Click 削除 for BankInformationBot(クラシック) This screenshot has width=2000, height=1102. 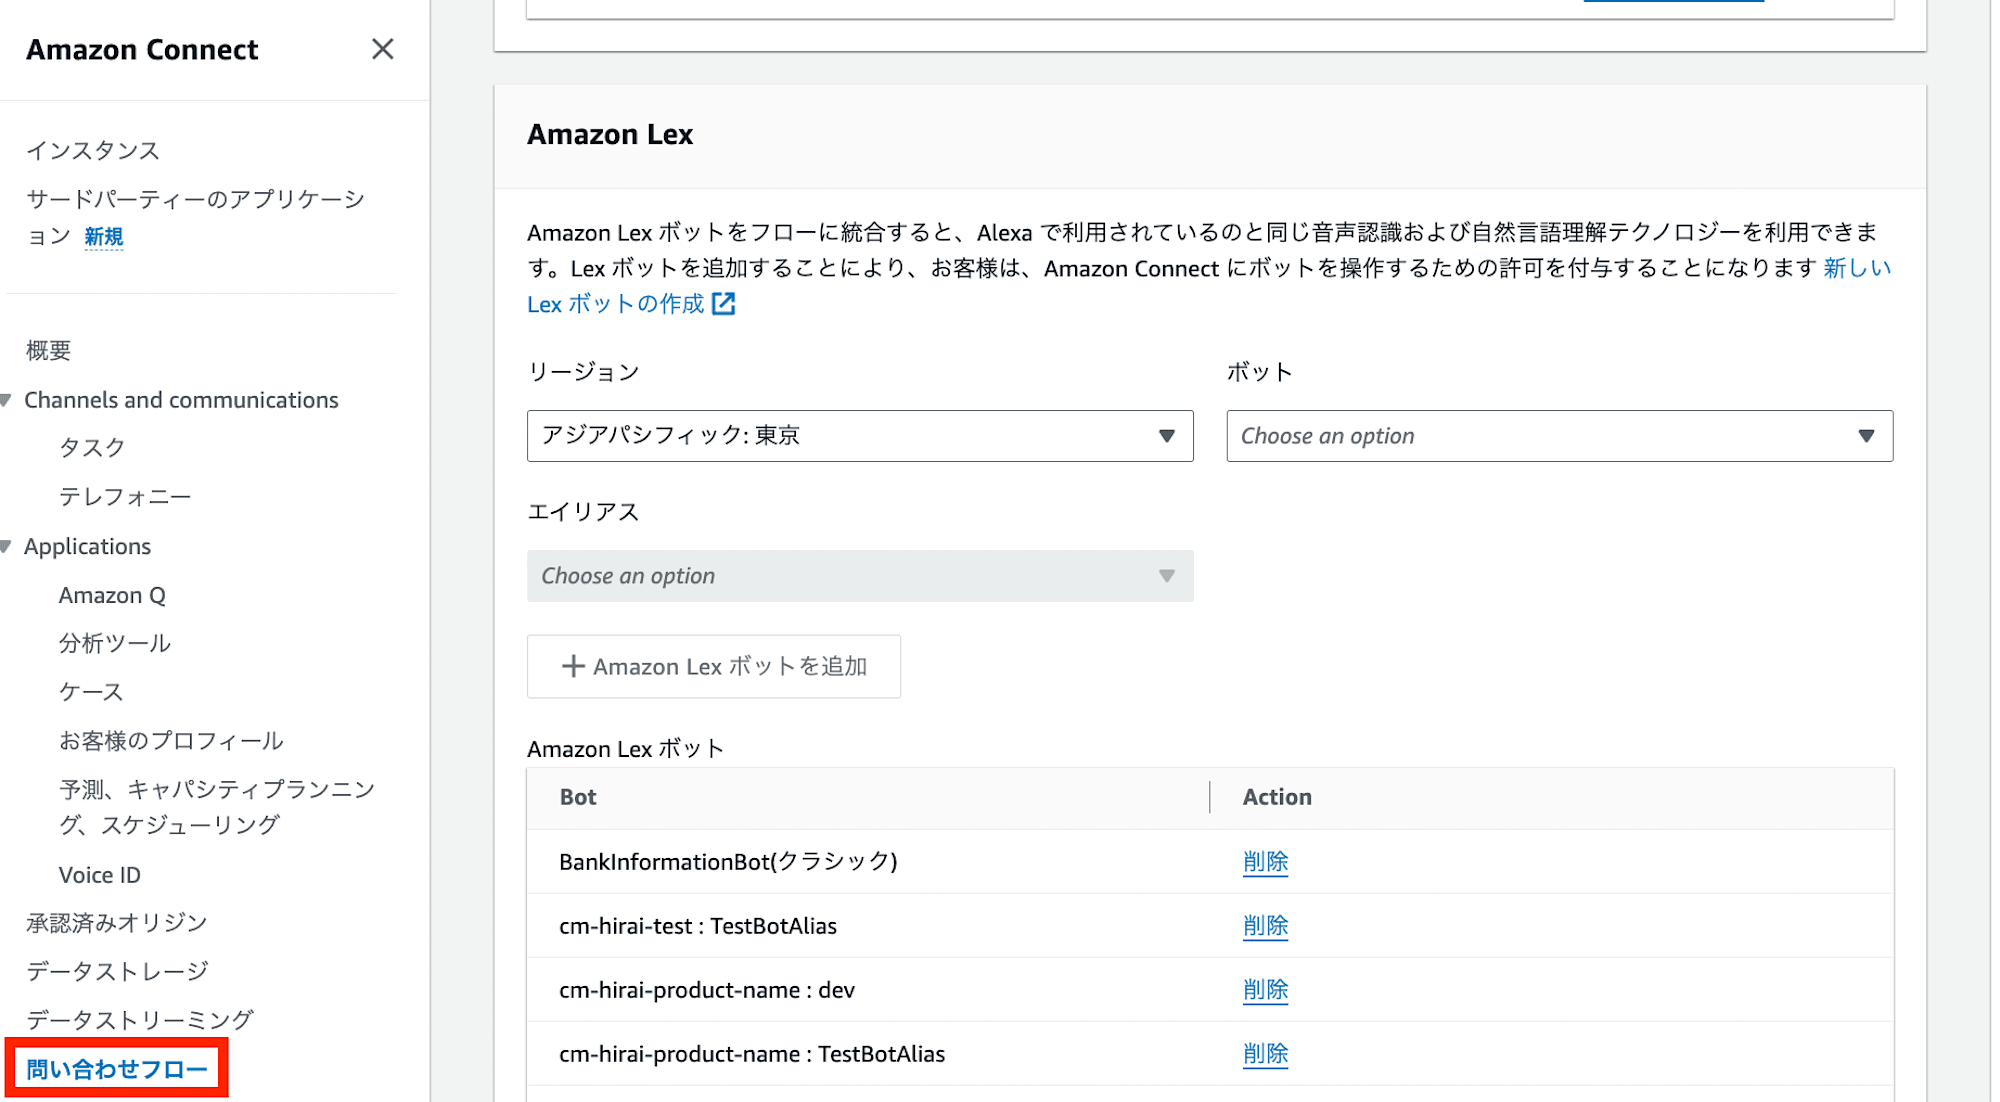point(1261,860)
